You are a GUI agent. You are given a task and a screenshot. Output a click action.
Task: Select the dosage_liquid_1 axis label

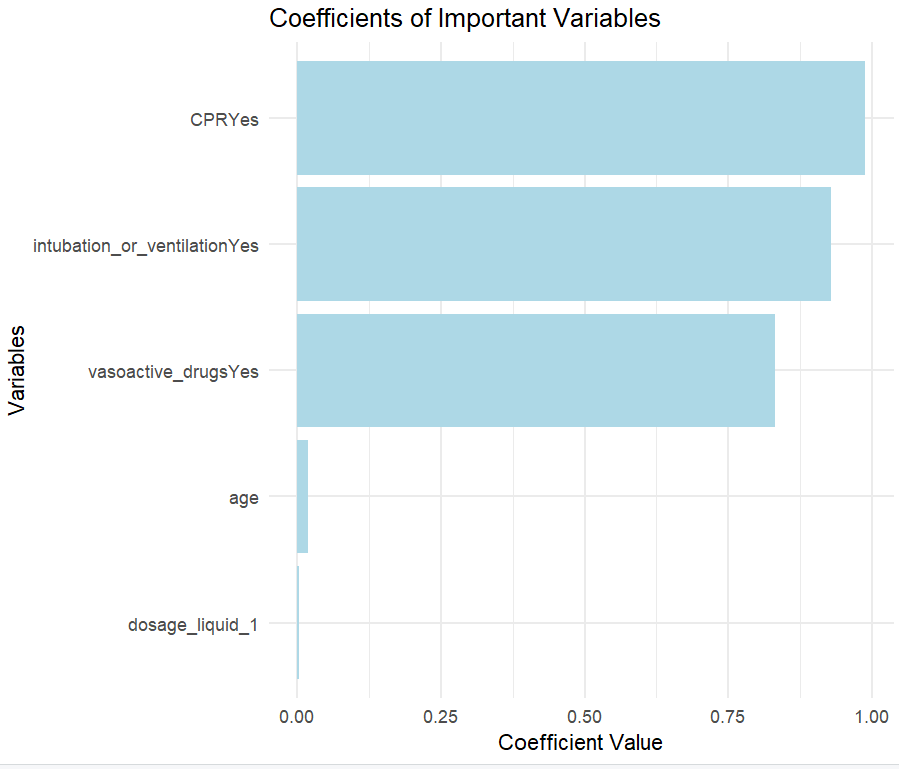tap(193, 624)
